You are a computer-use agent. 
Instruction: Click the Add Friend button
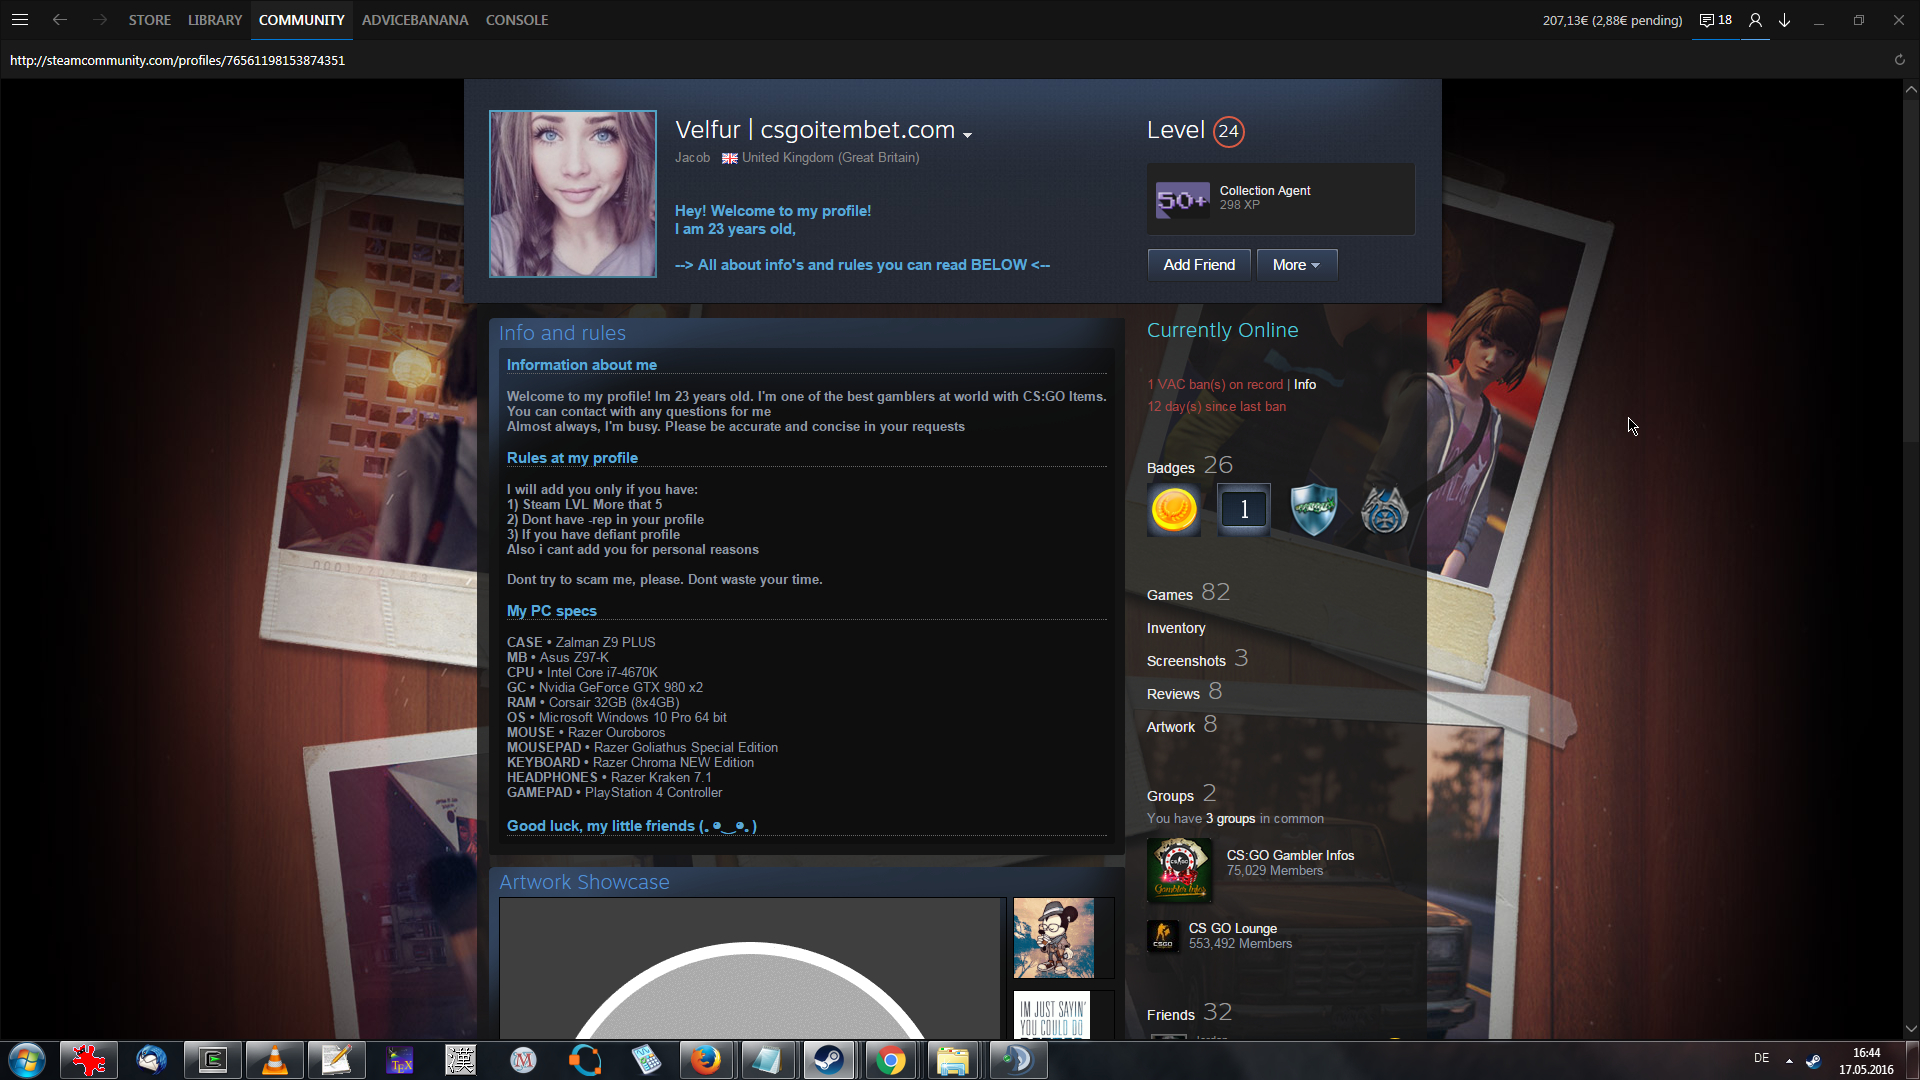click(x=1198, y=265)
